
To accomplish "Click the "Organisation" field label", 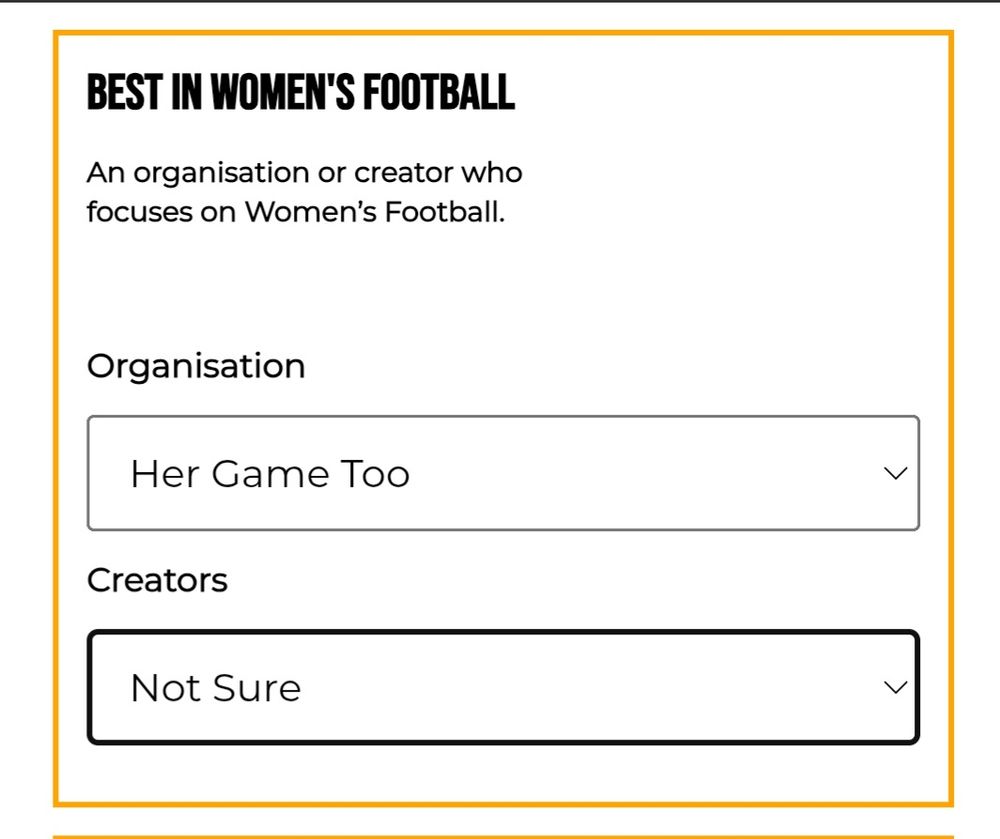I will (x=196, y=366).
